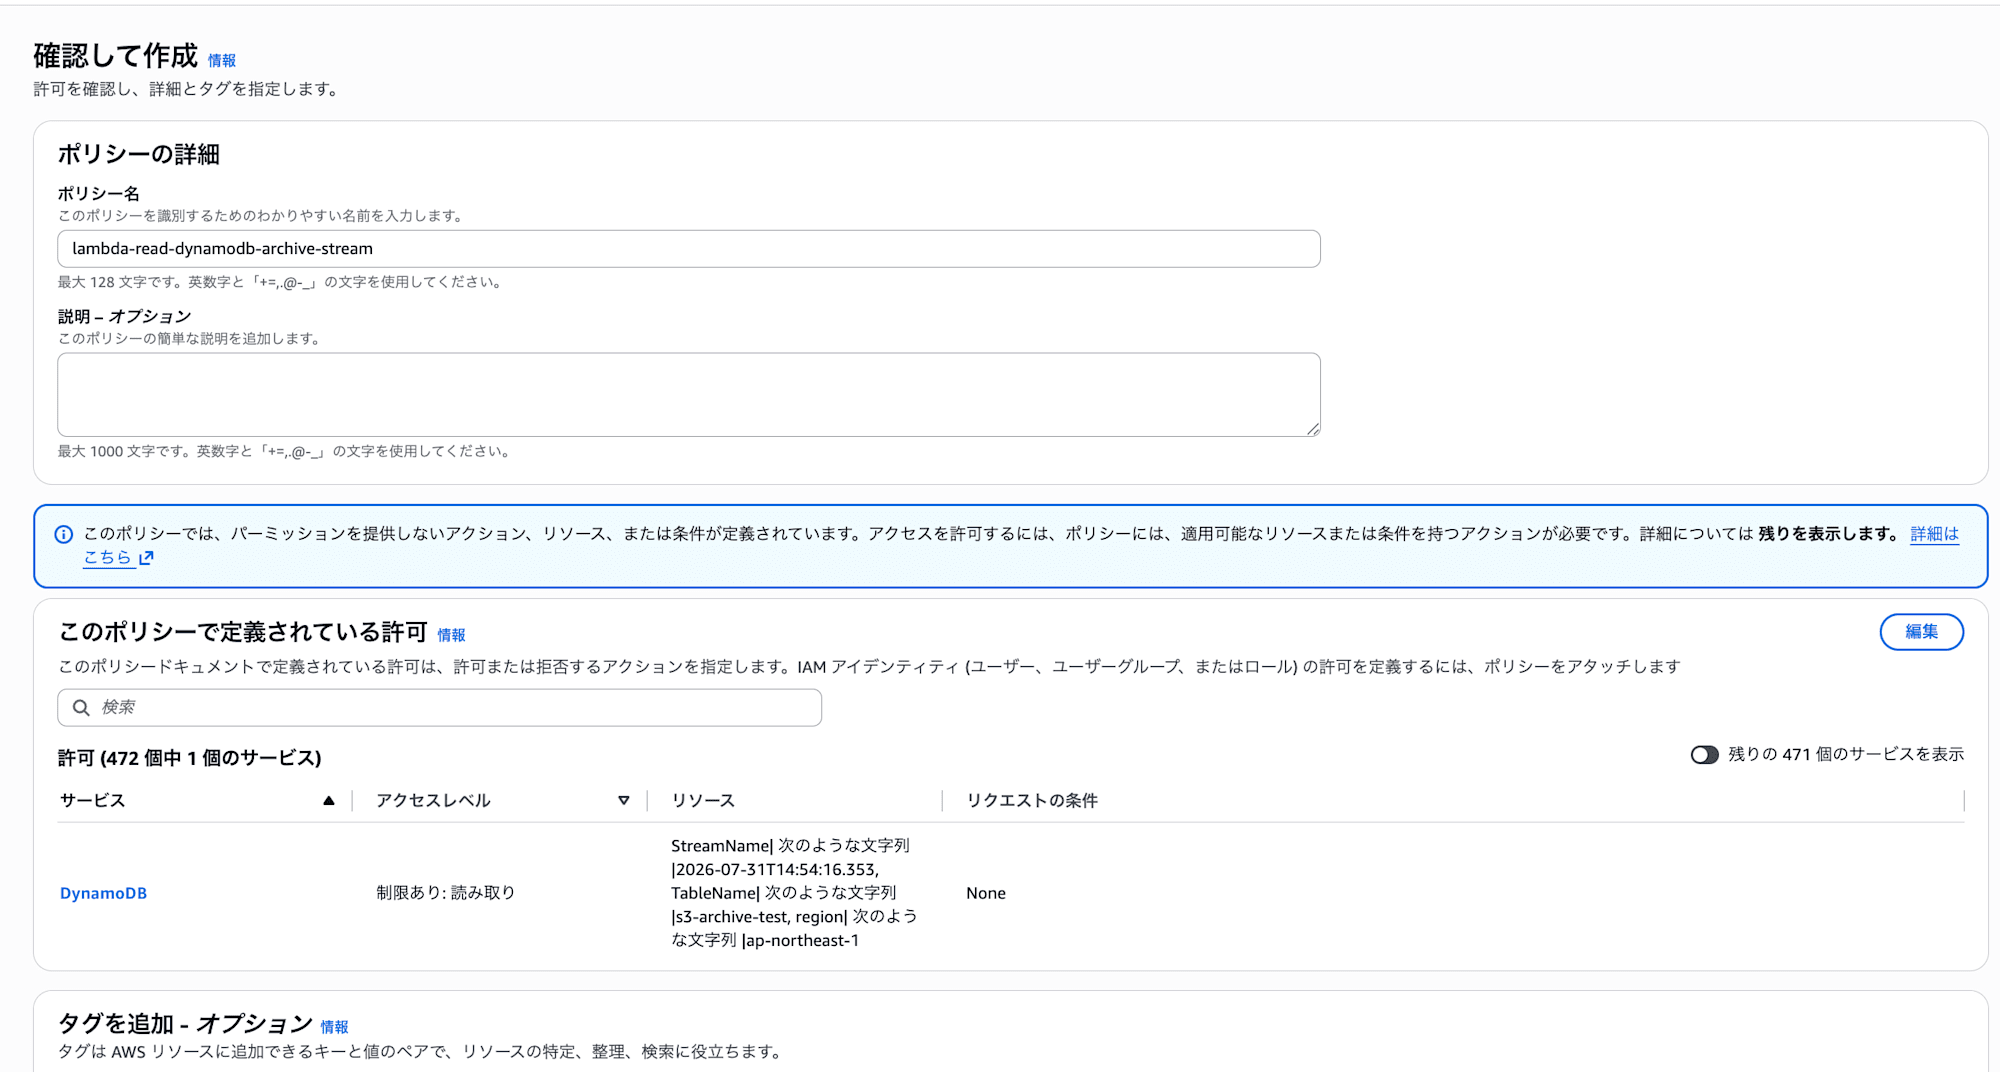
Task: Focus the ポリシー名 input field
Action: pos(689,249)
